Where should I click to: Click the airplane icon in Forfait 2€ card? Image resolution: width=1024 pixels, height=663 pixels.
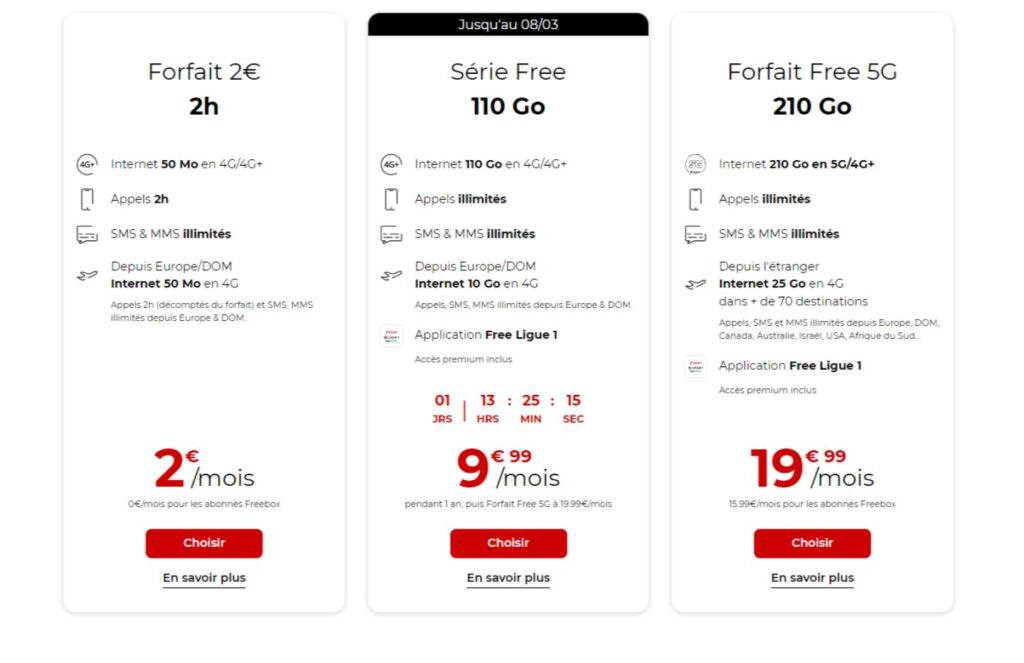[x=87, y=276]
